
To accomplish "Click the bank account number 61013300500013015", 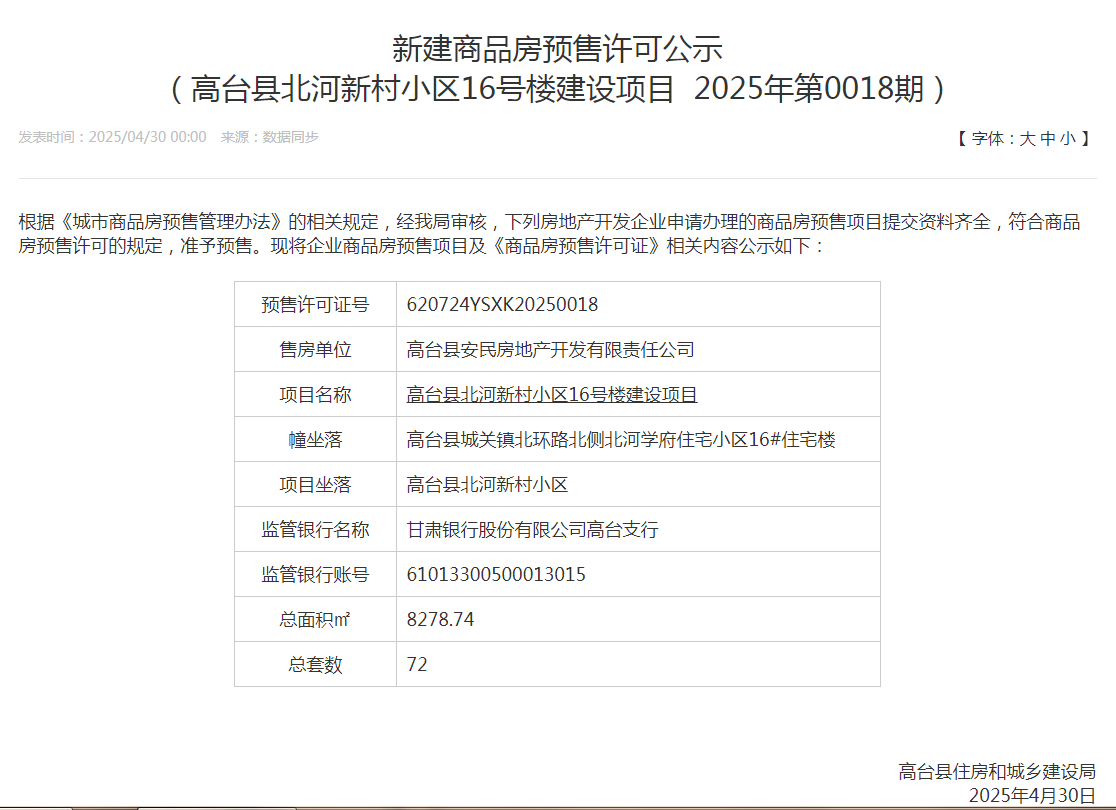I will click(496, 575).
